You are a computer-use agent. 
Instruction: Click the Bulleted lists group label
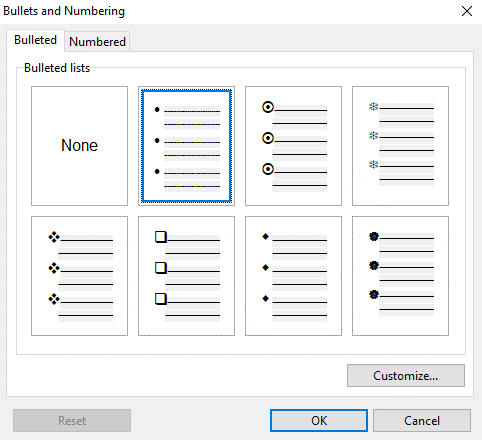pos(57,68)
